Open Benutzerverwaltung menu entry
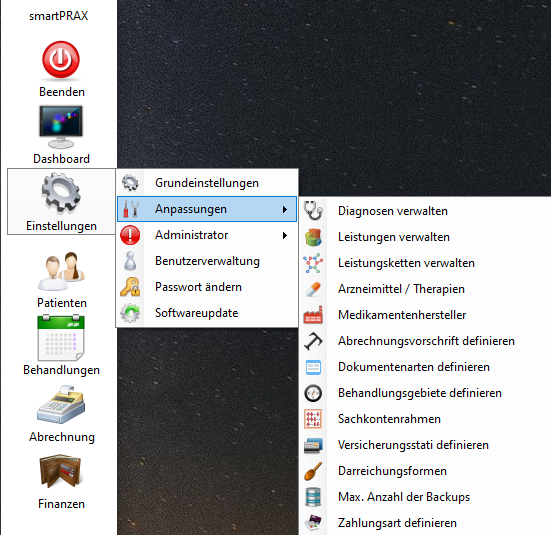This screenshot has height=535, width=551. click(x=207, y=261)
